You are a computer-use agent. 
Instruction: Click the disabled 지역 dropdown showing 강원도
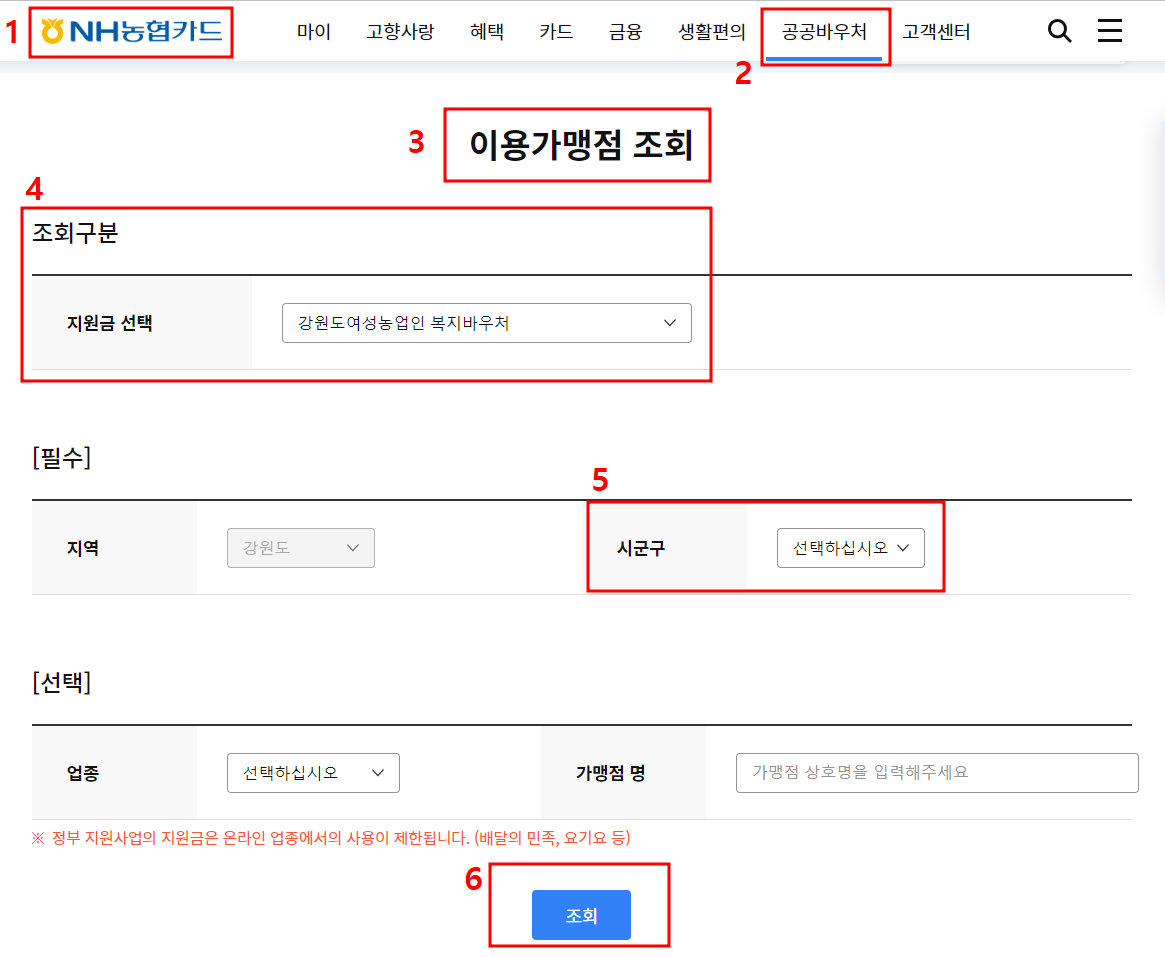[300, 547]
